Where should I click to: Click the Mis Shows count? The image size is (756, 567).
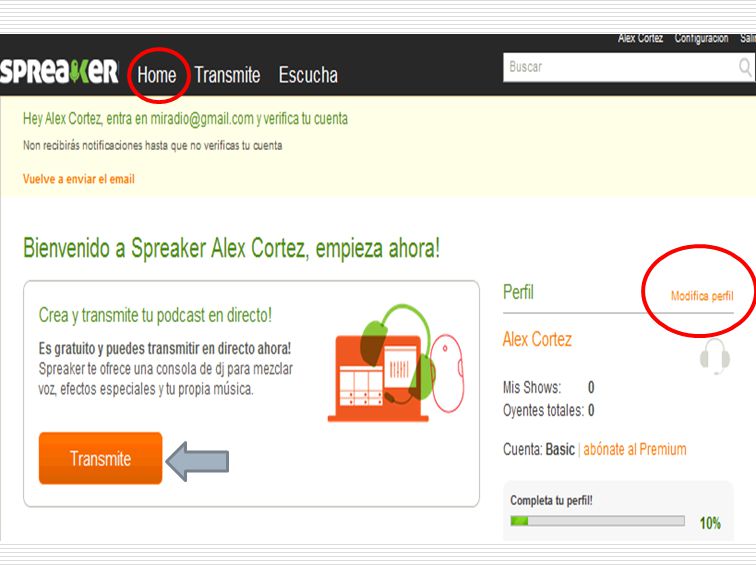(x=591, y=387)
